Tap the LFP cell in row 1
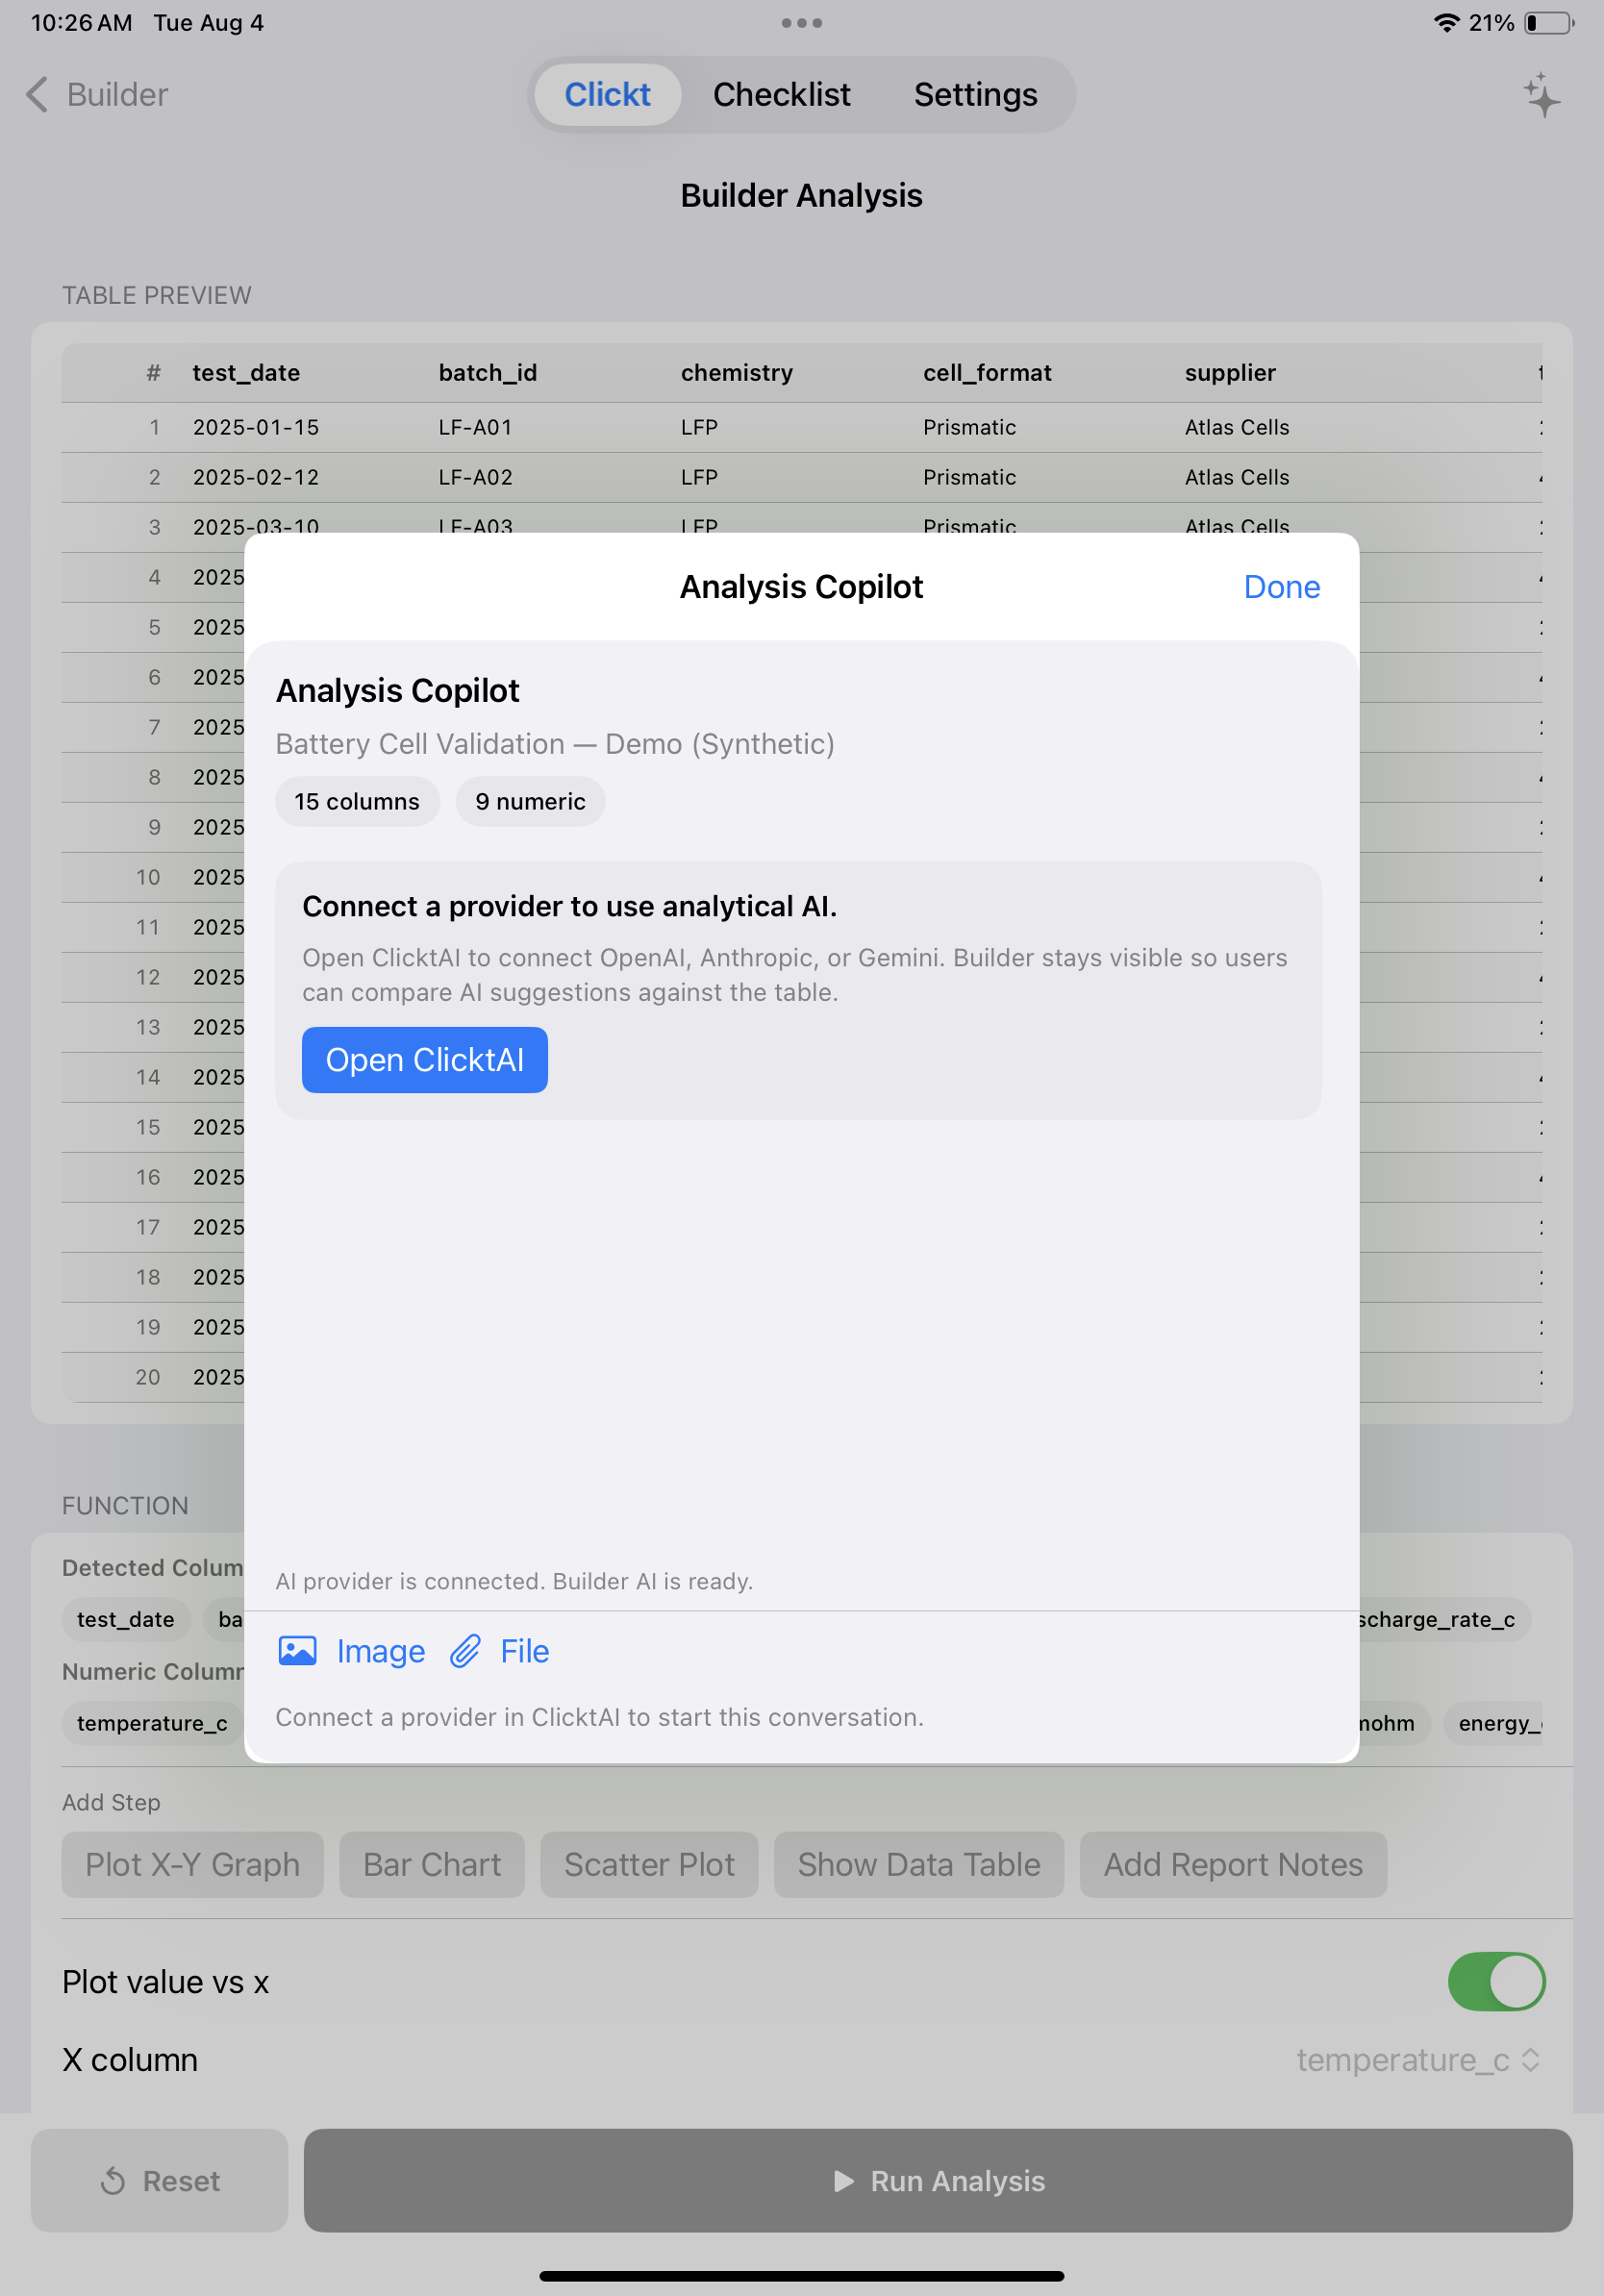1604x2296 pixels. pyautogui.click(x=699, y=428)
